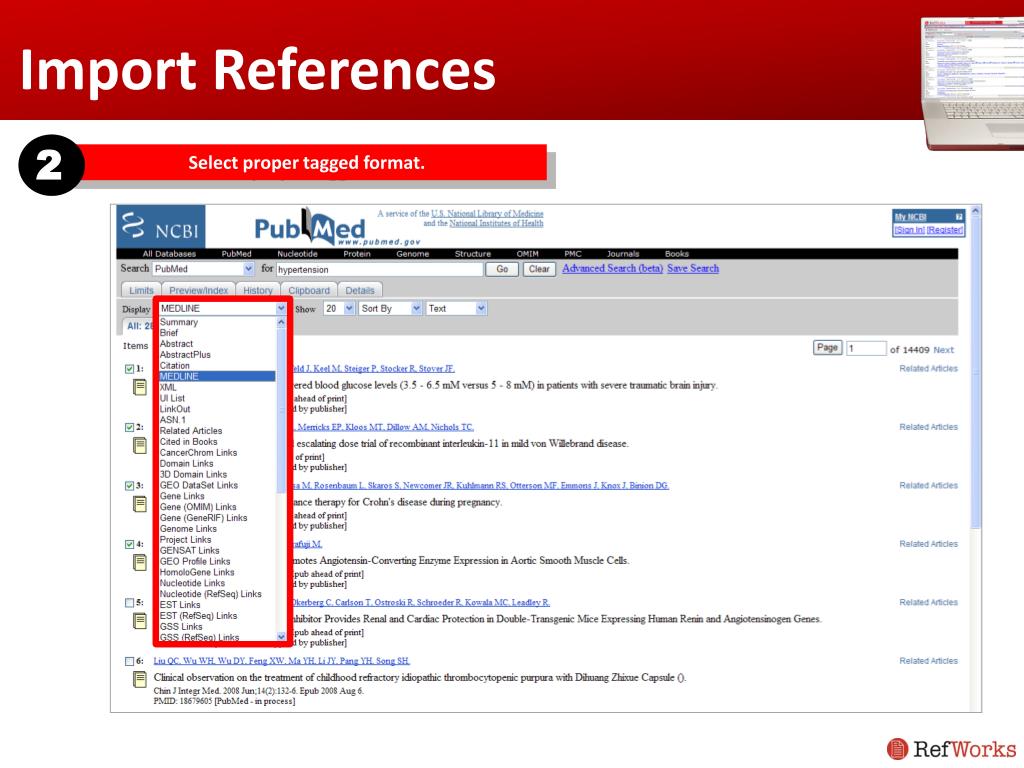1024x768 pixels.
Task: Open the Limits tab
Action: coord(141,290)
